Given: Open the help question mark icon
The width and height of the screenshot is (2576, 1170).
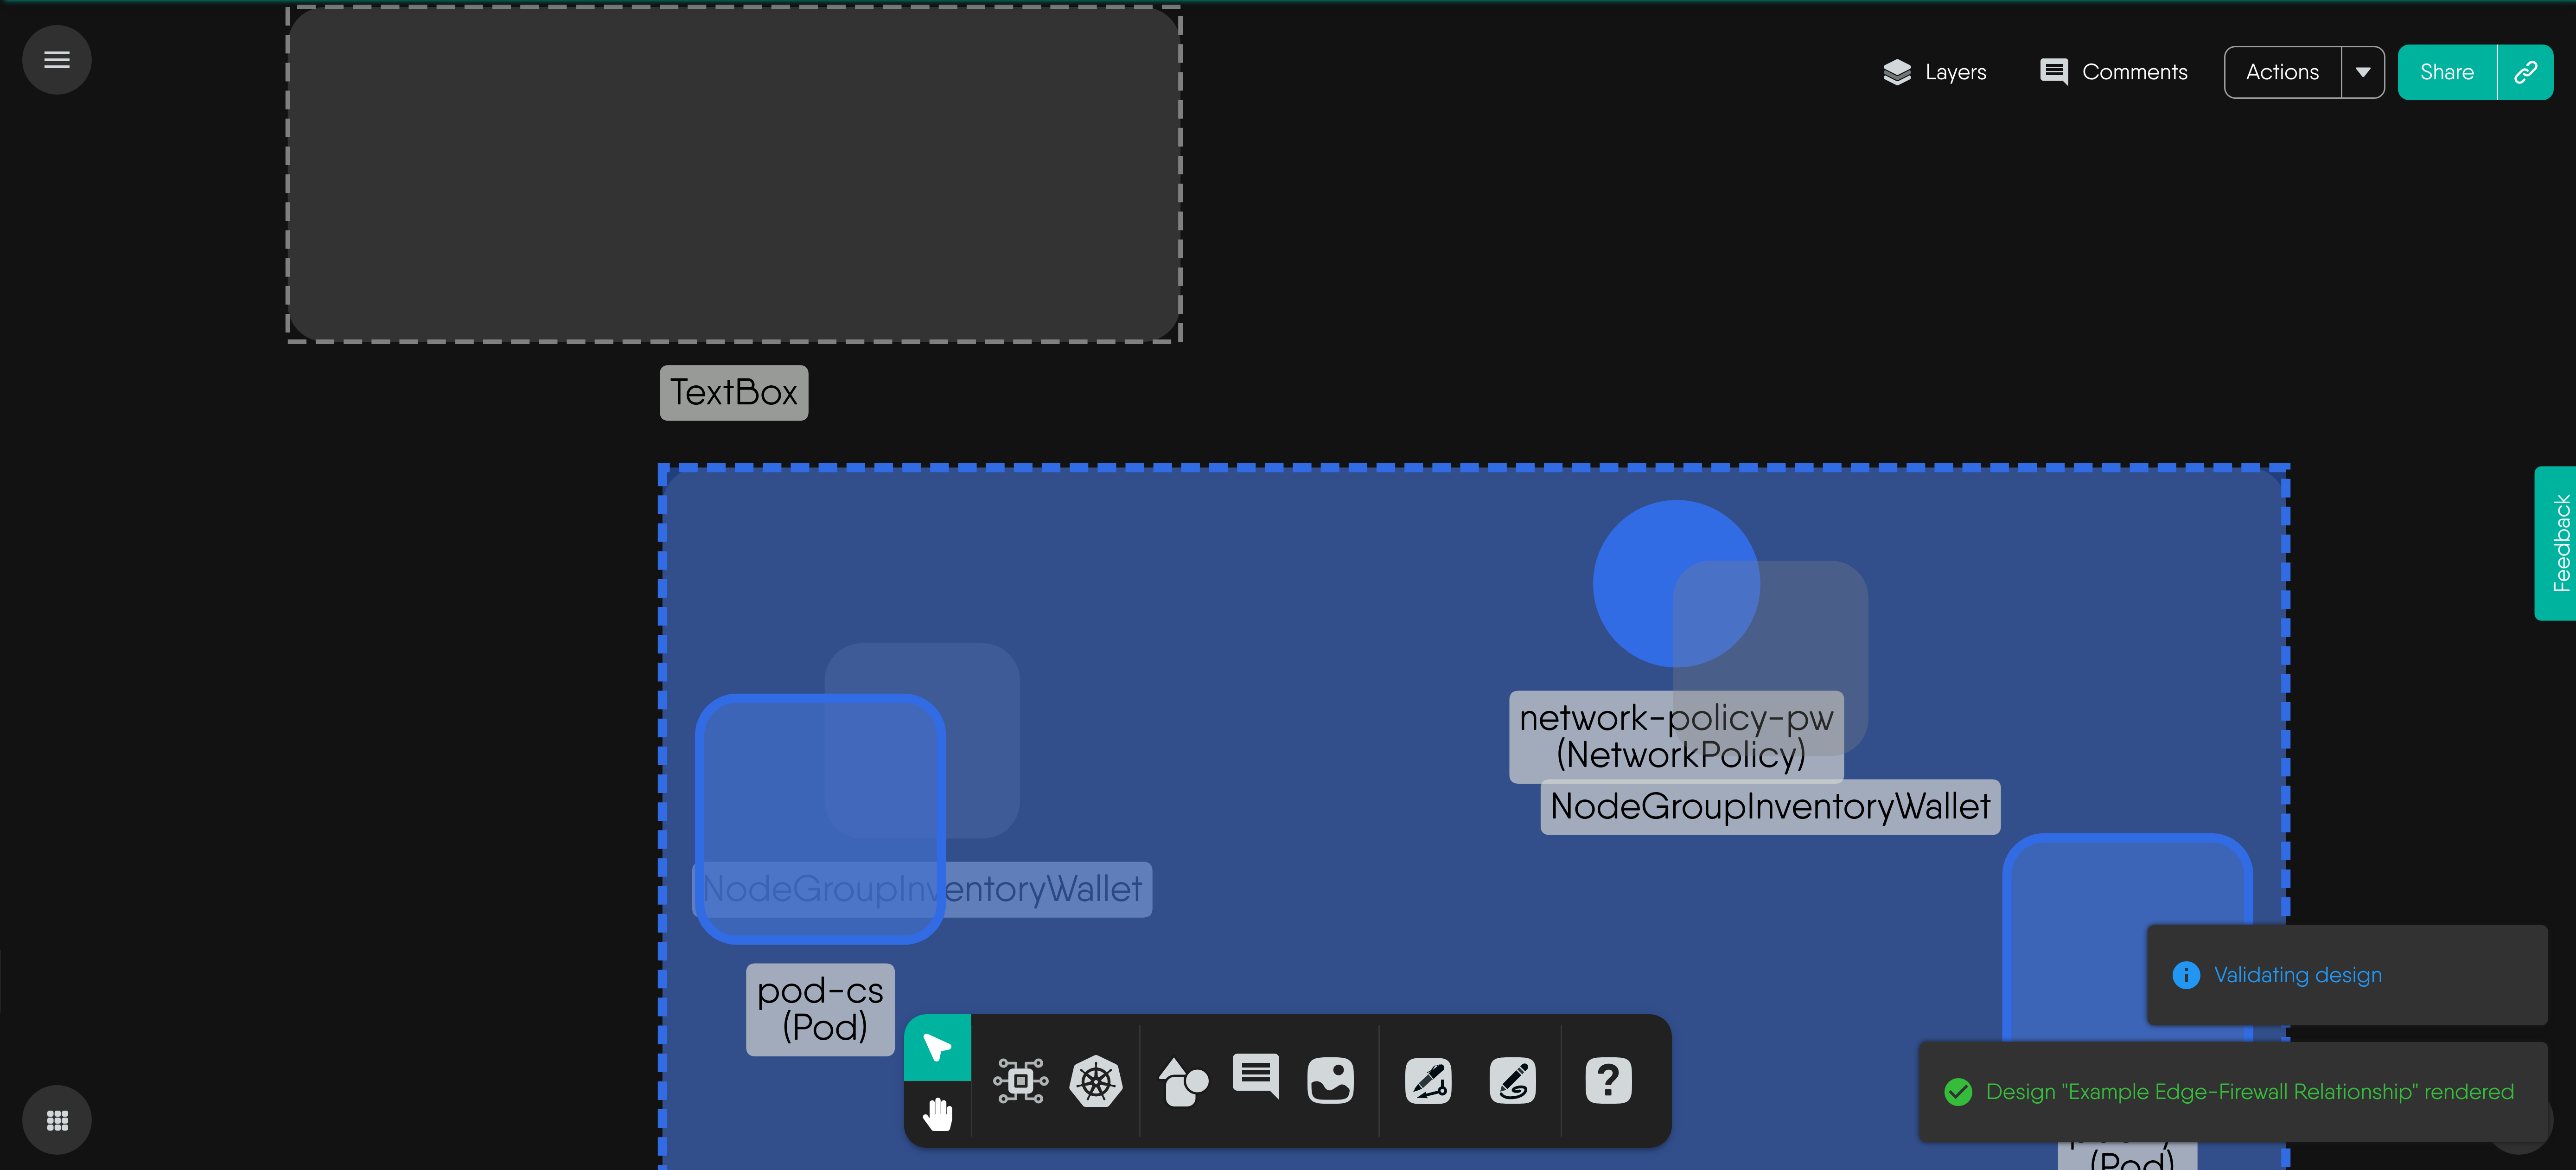Looking at the screenshot, I should click(1608, 1080).
